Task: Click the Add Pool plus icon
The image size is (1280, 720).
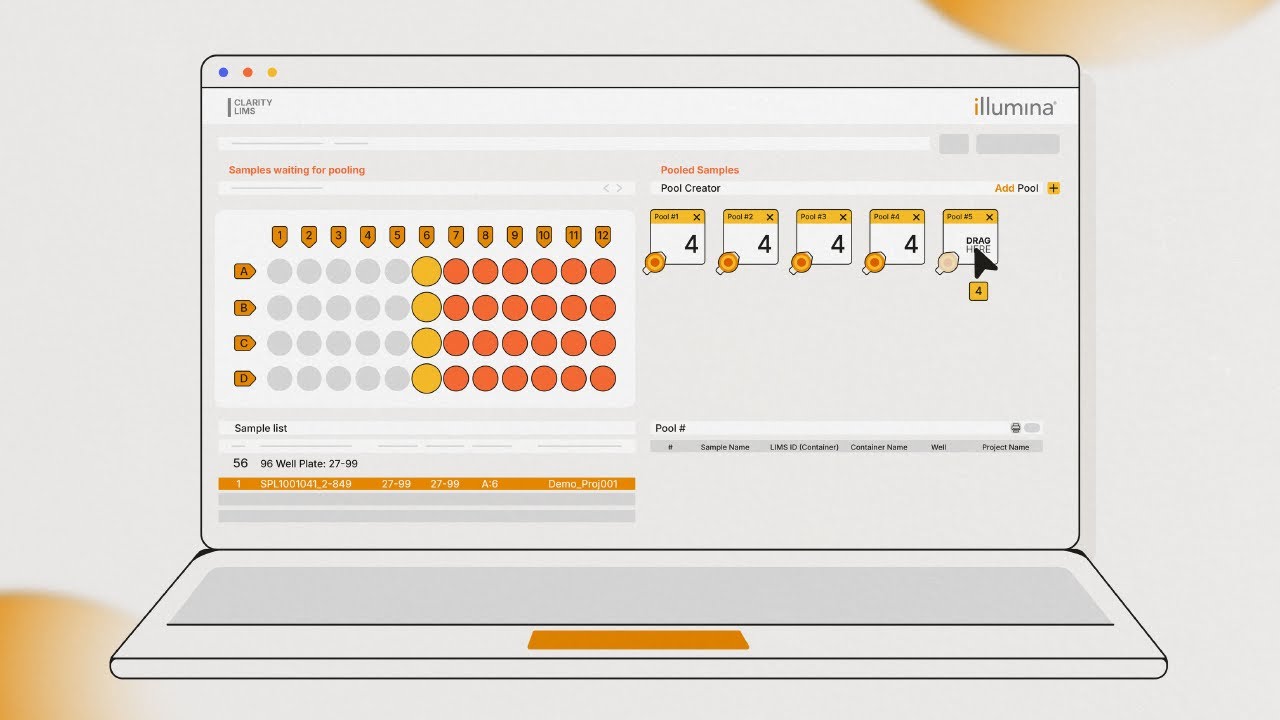Action: pyautogui.click(x=1053, y=188)
